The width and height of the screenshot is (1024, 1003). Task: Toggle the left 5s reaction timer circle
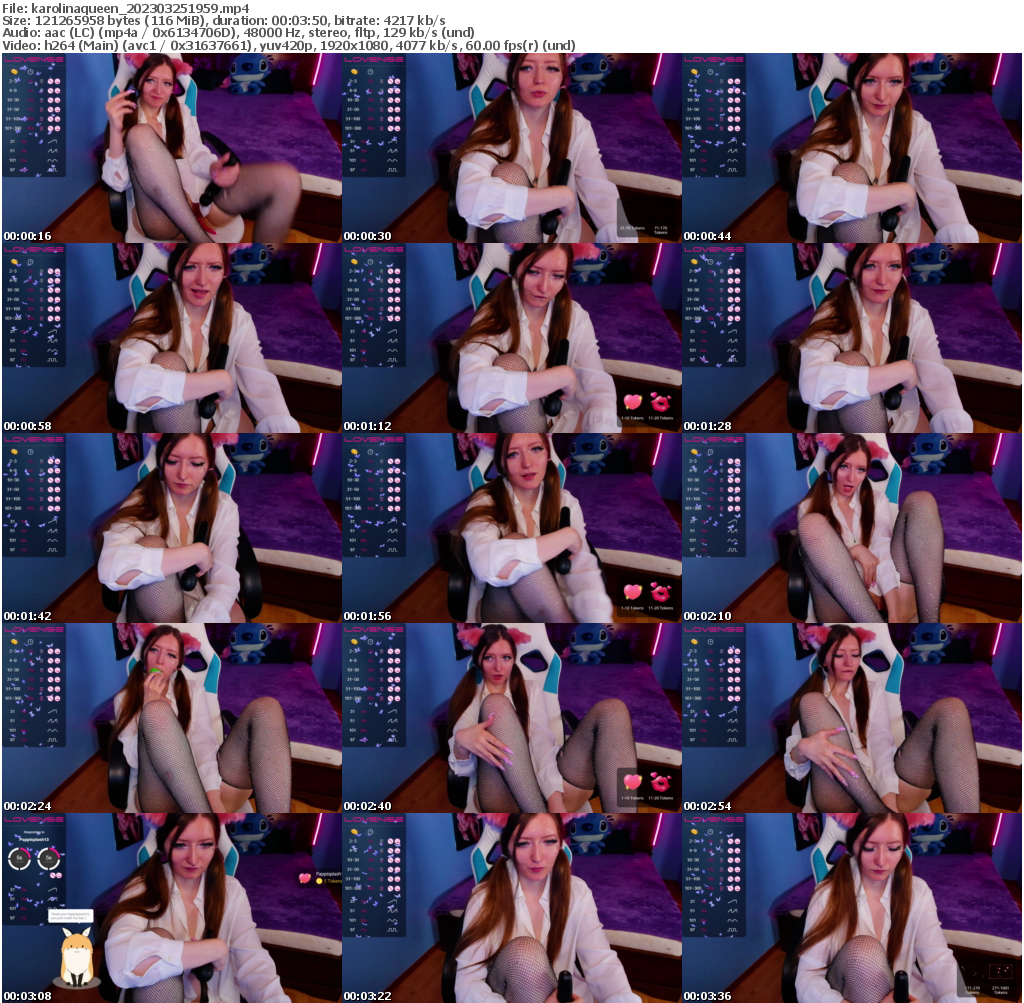click(18, 857)
